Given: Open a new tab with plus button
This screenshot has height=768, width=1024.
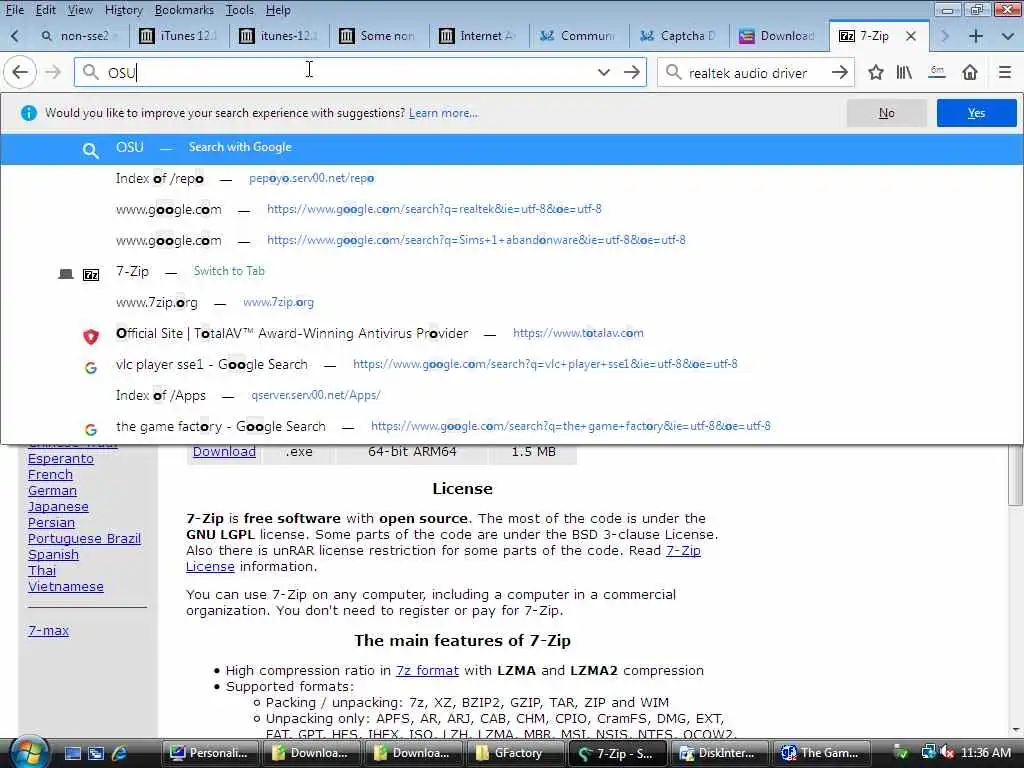Looking at the screenshot, I should click(x=976, y=36).
